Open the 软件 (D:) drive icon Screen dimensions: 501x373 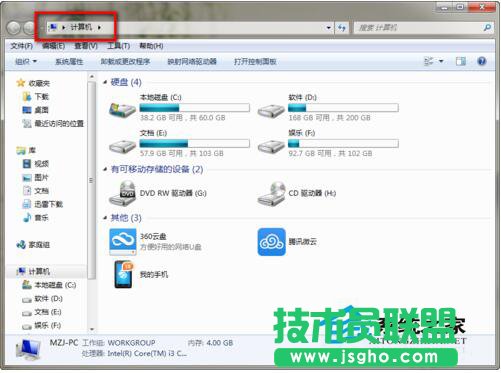point(271,110)
